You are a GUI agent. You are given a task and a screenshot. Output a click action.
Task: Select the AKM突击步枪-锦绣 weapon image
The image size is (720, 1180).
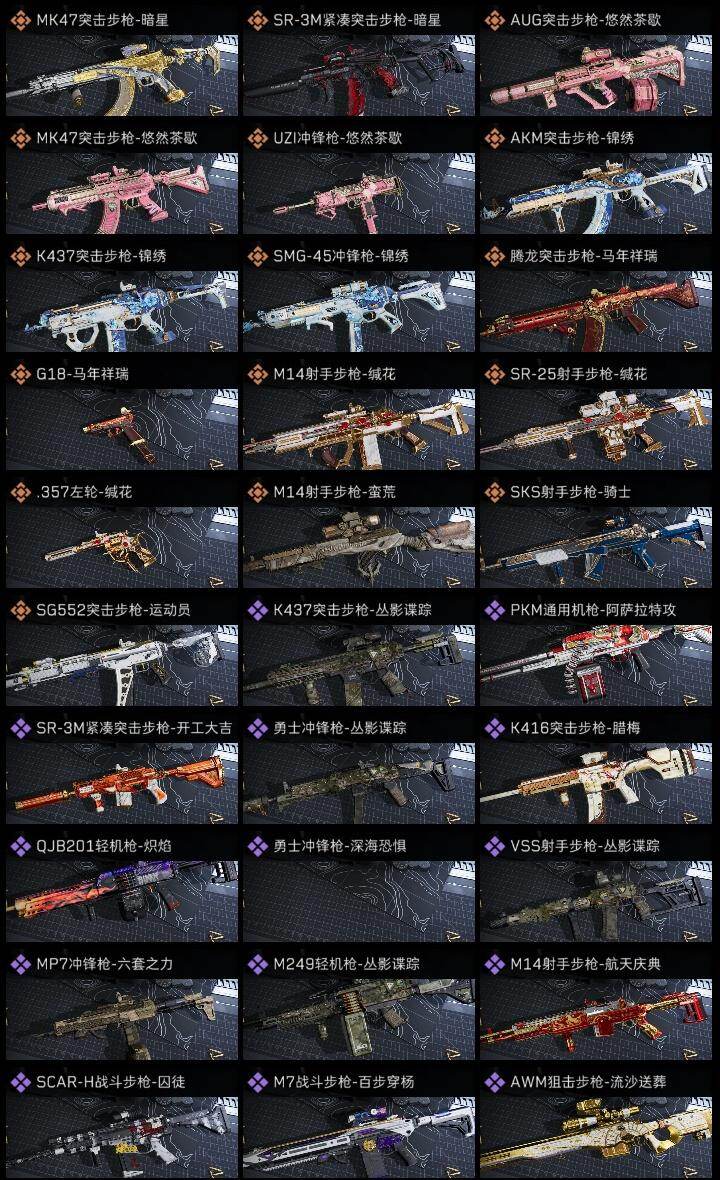596,193
